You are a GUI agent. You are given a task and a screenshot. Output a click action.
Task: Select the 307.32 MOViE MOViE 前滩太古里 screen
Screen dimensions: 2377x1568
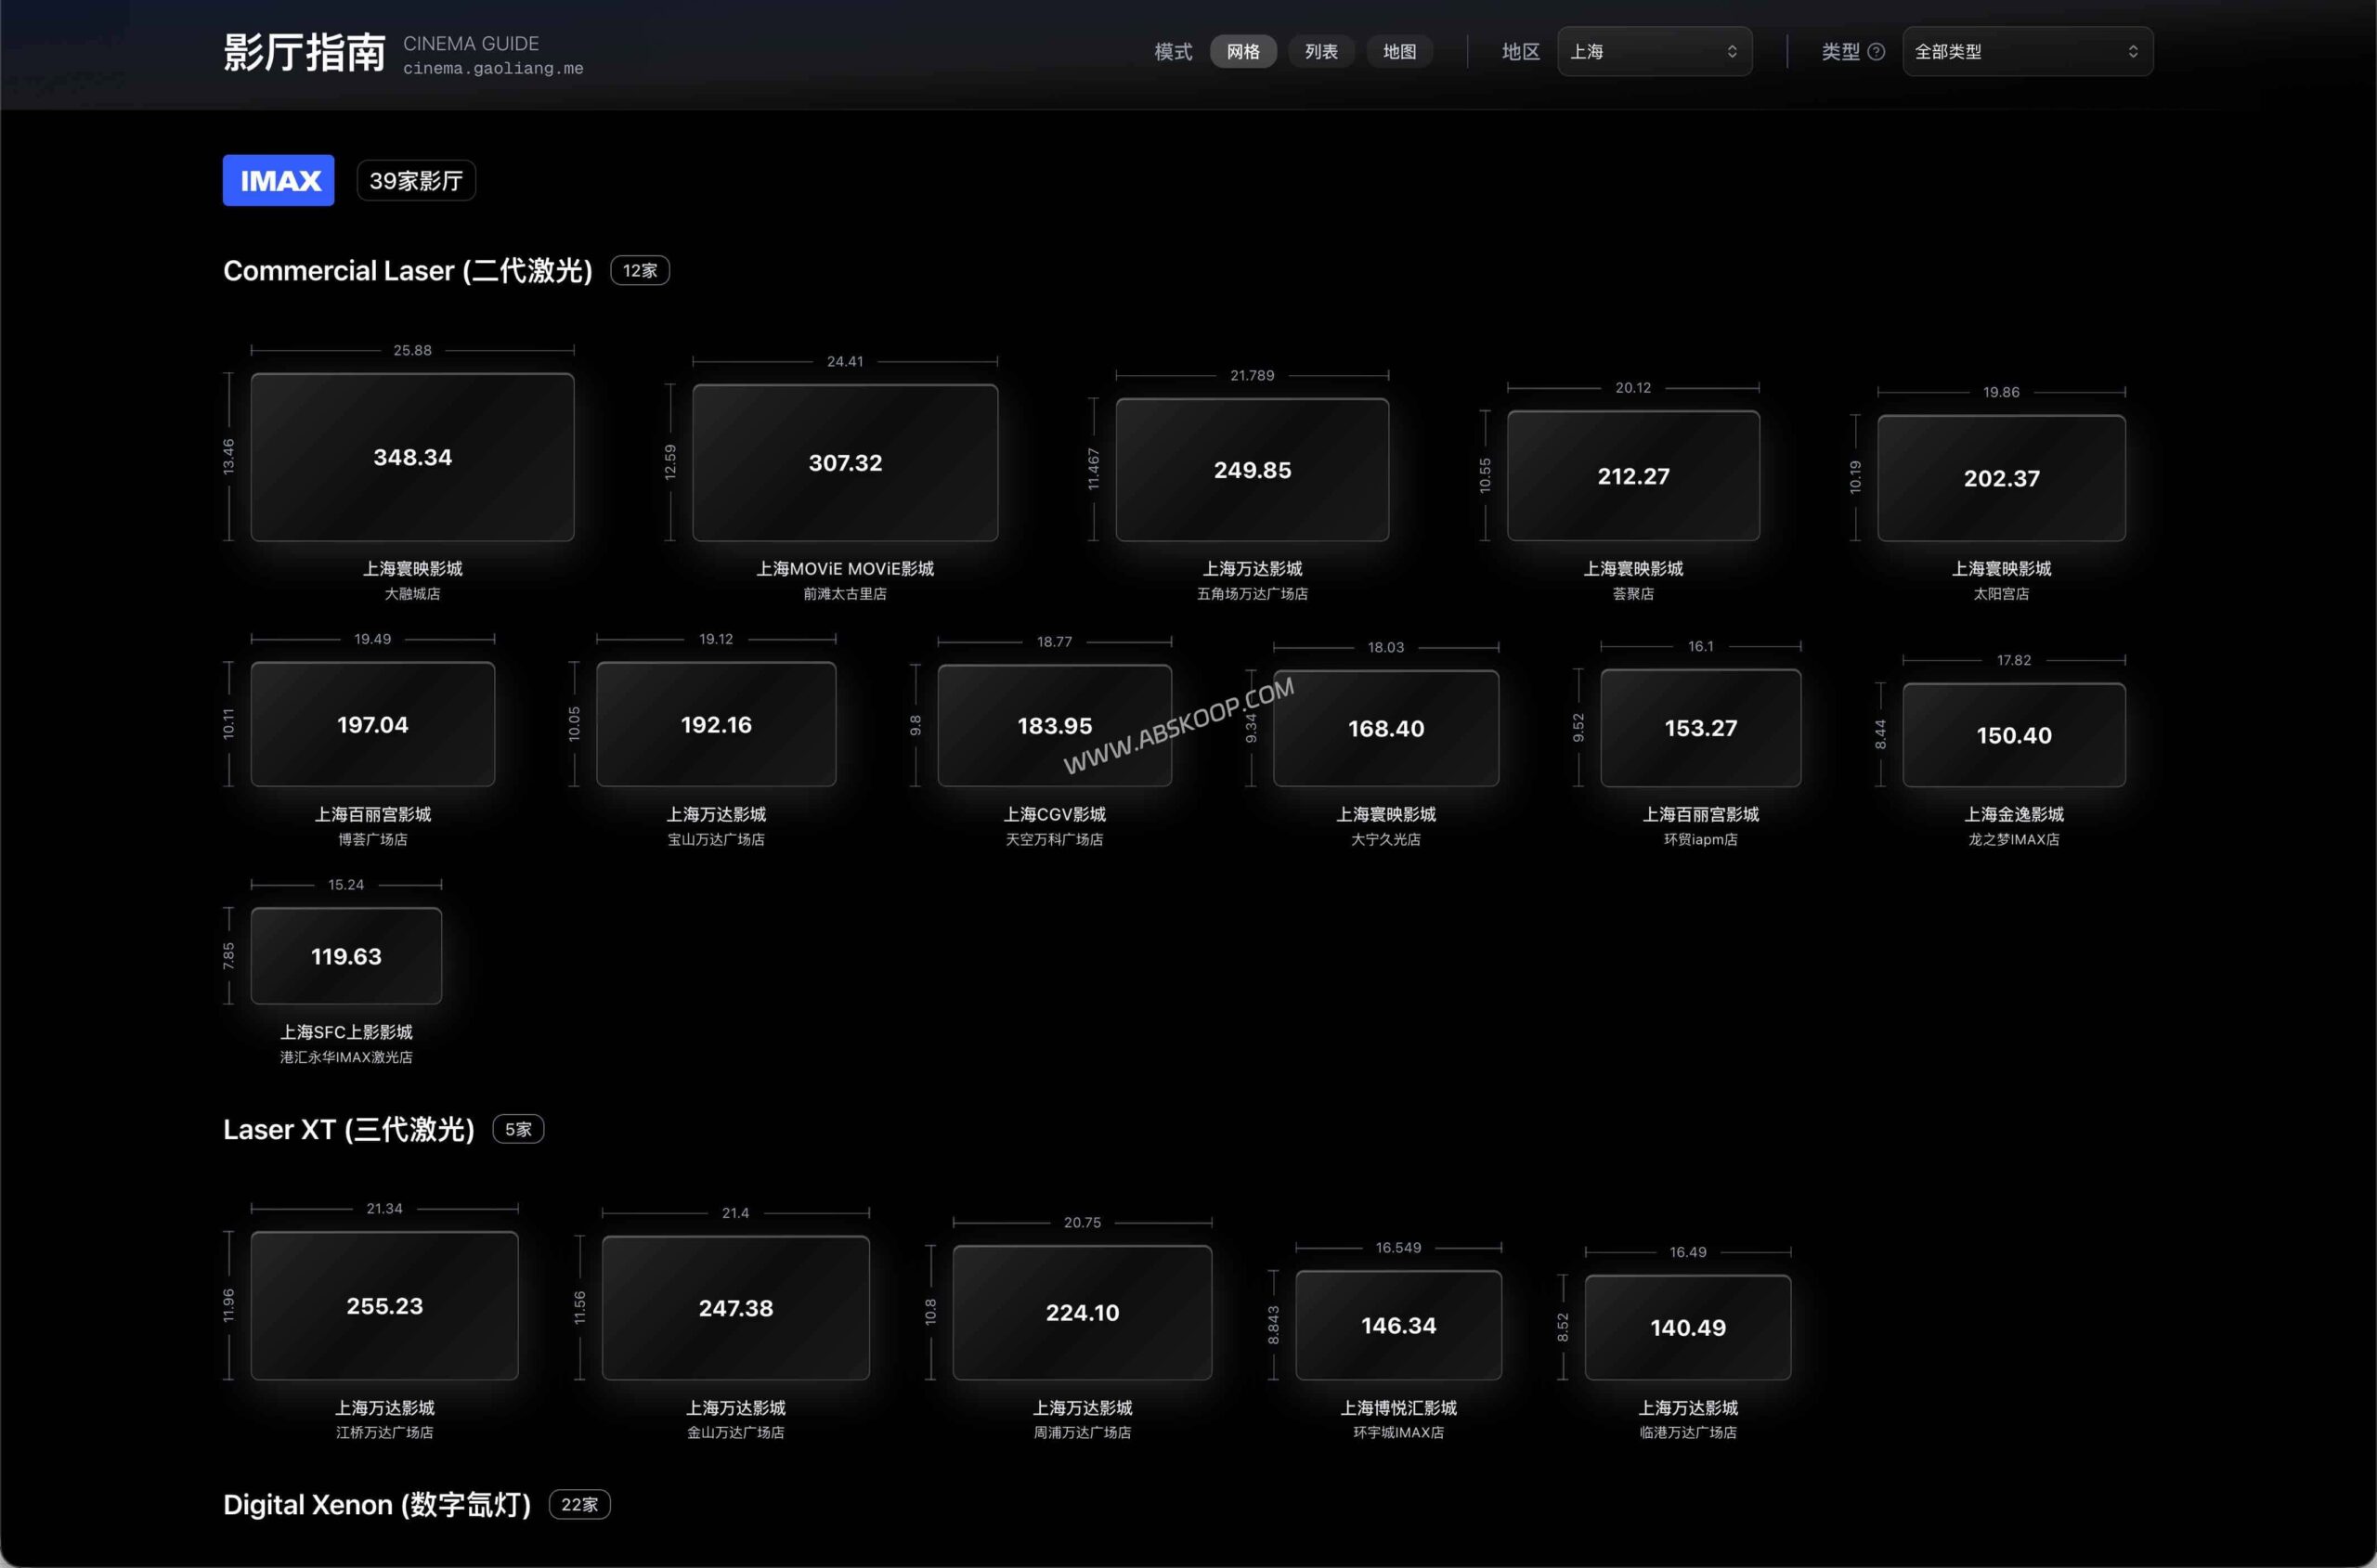(x=845, y=462)
